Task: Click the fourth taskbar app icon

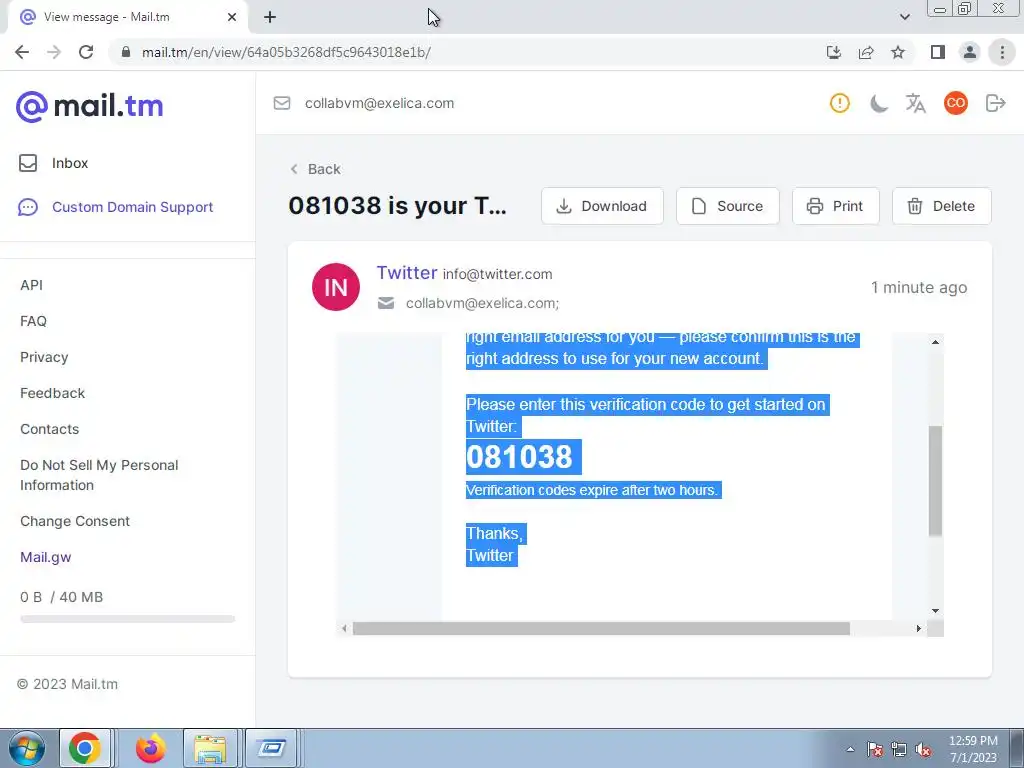Action: (x=271, y=748)
